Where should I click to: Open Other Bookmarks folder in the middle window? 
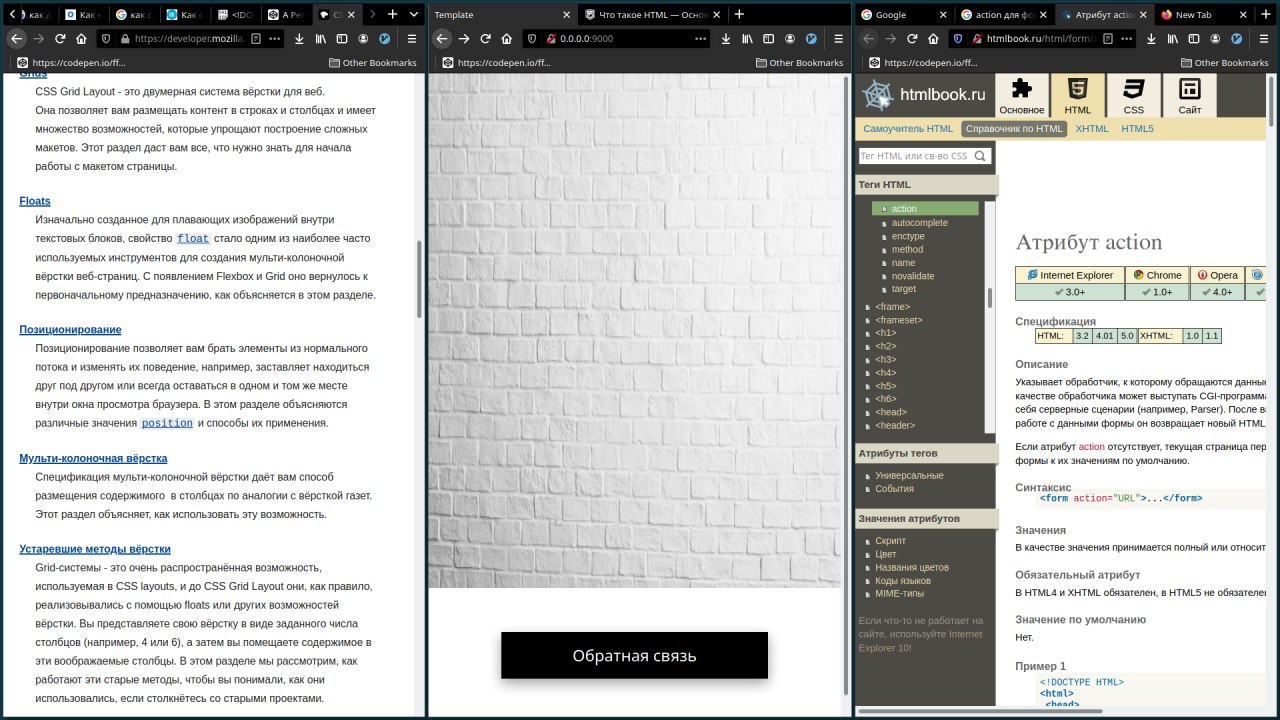click(799, 62)
